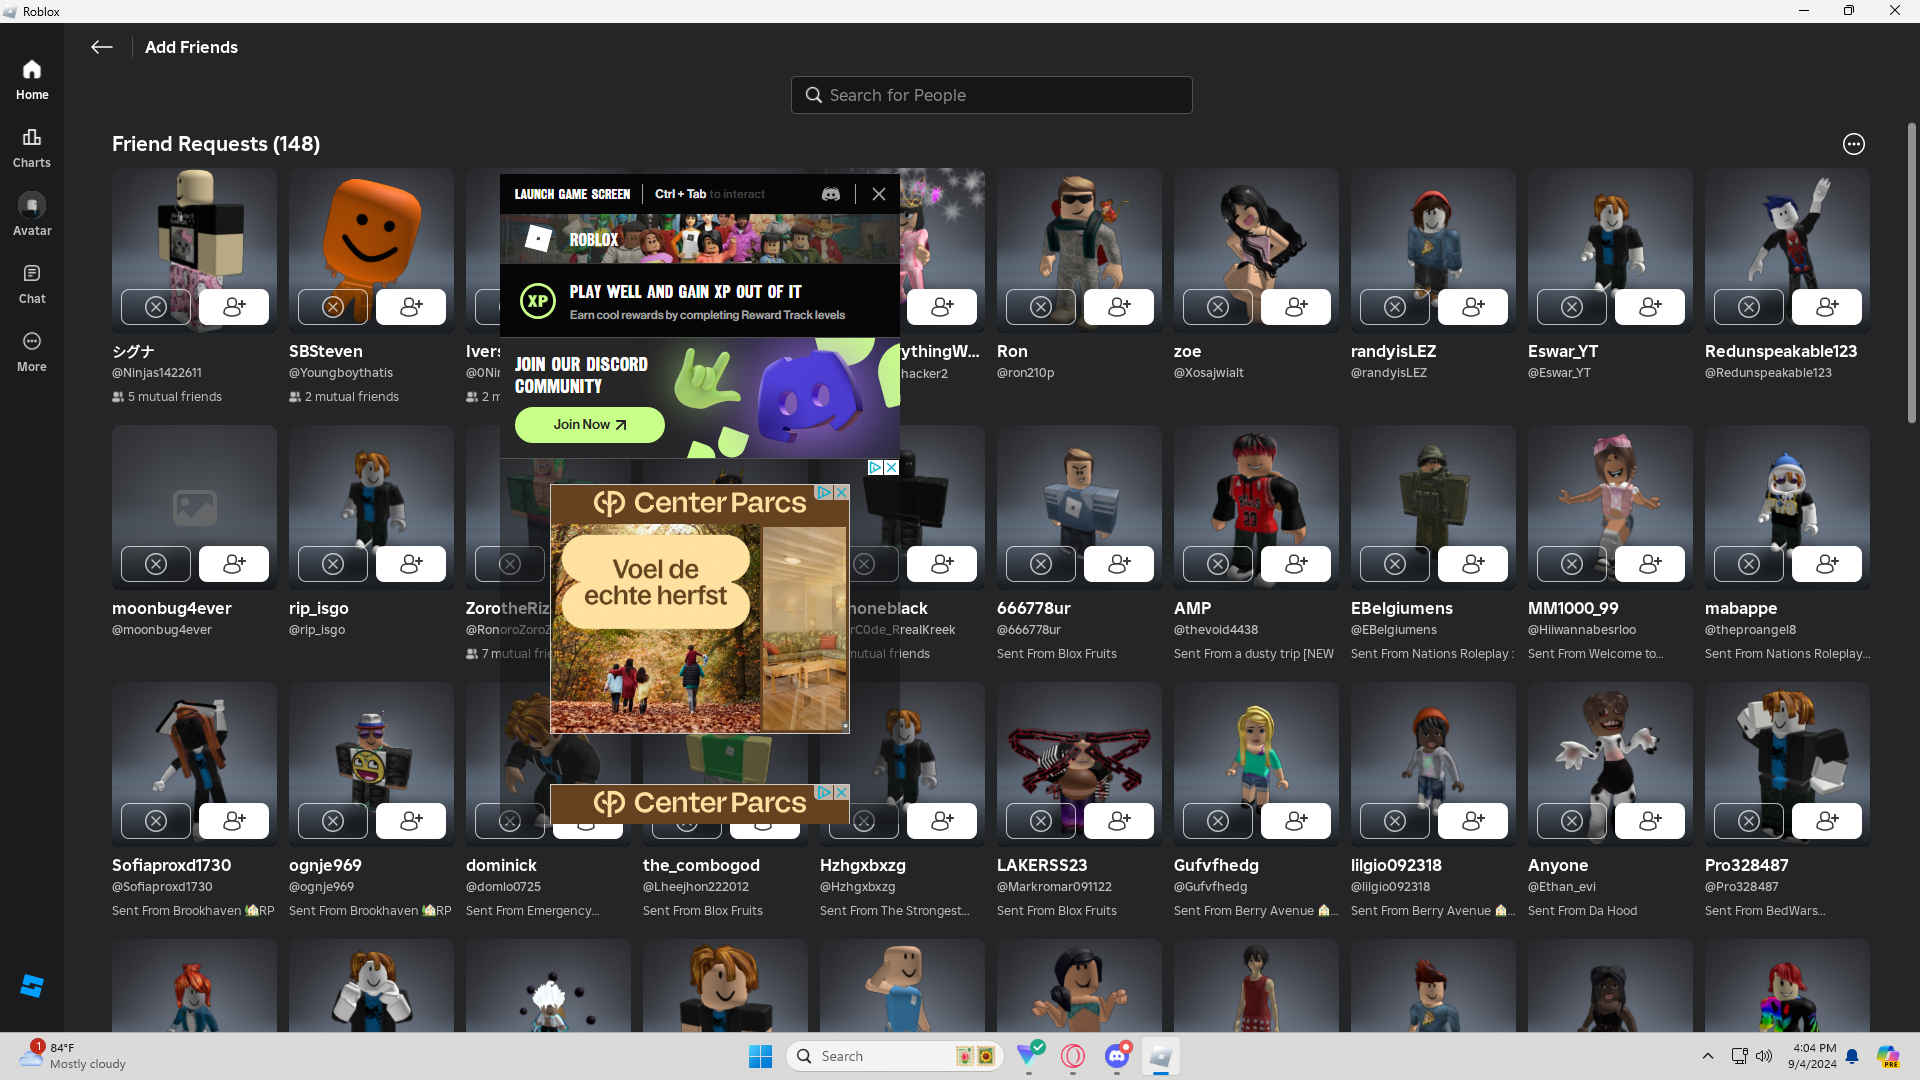Open the Charts sidebar icon

point(31,147)
